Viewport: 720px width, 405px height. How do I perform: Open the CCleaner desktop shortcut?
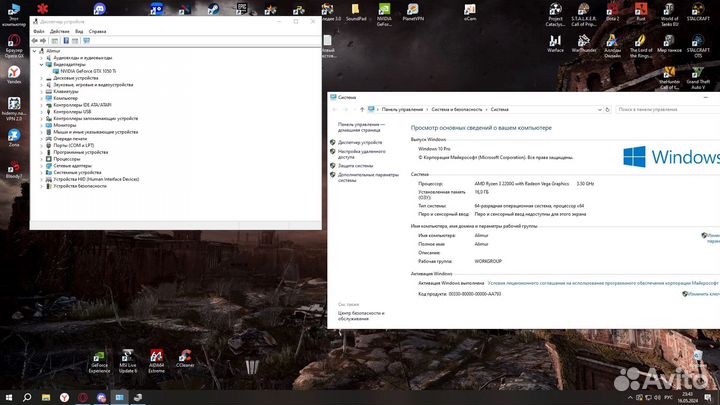point(185,359)
